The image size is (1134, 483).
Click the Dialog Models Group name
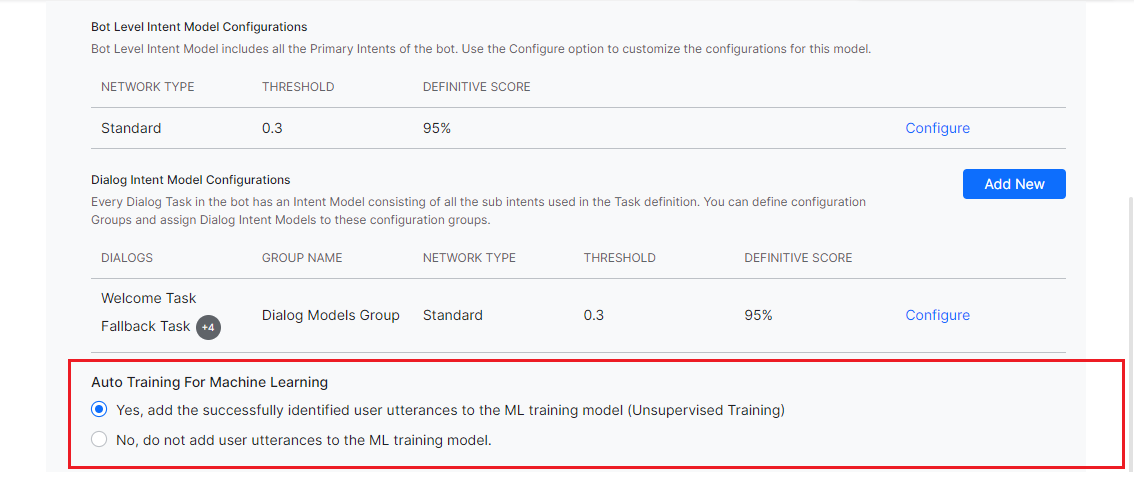(x=330, y=315)
